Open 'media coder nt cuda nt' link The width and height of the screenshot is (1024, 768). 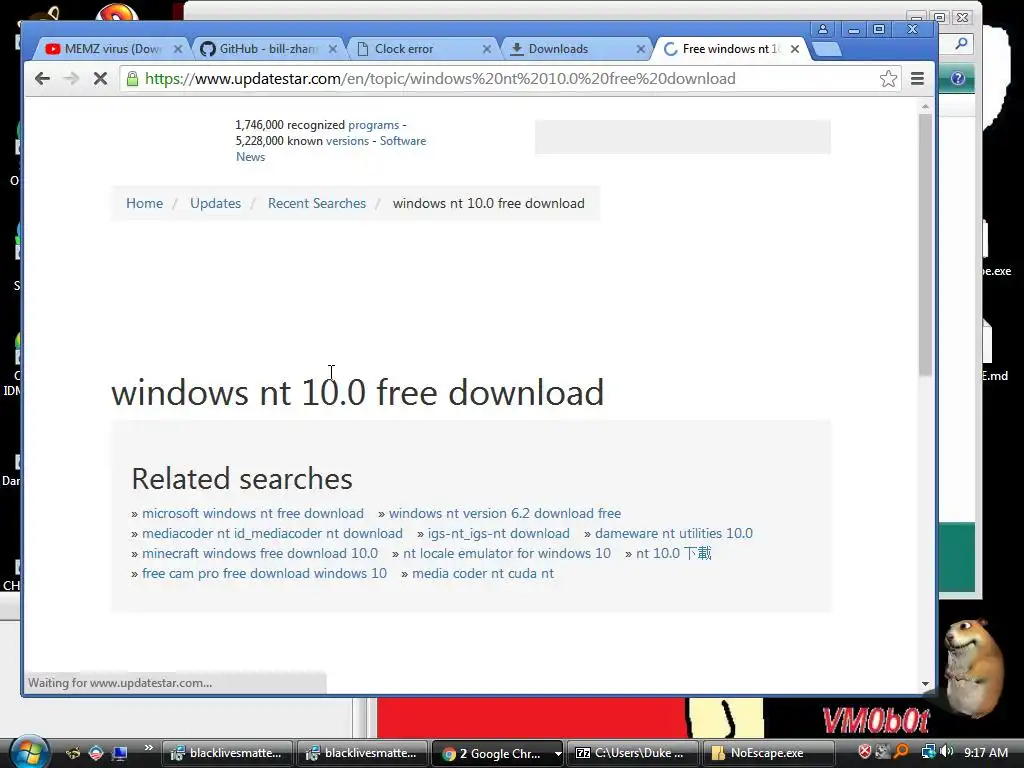click(483, 573)
